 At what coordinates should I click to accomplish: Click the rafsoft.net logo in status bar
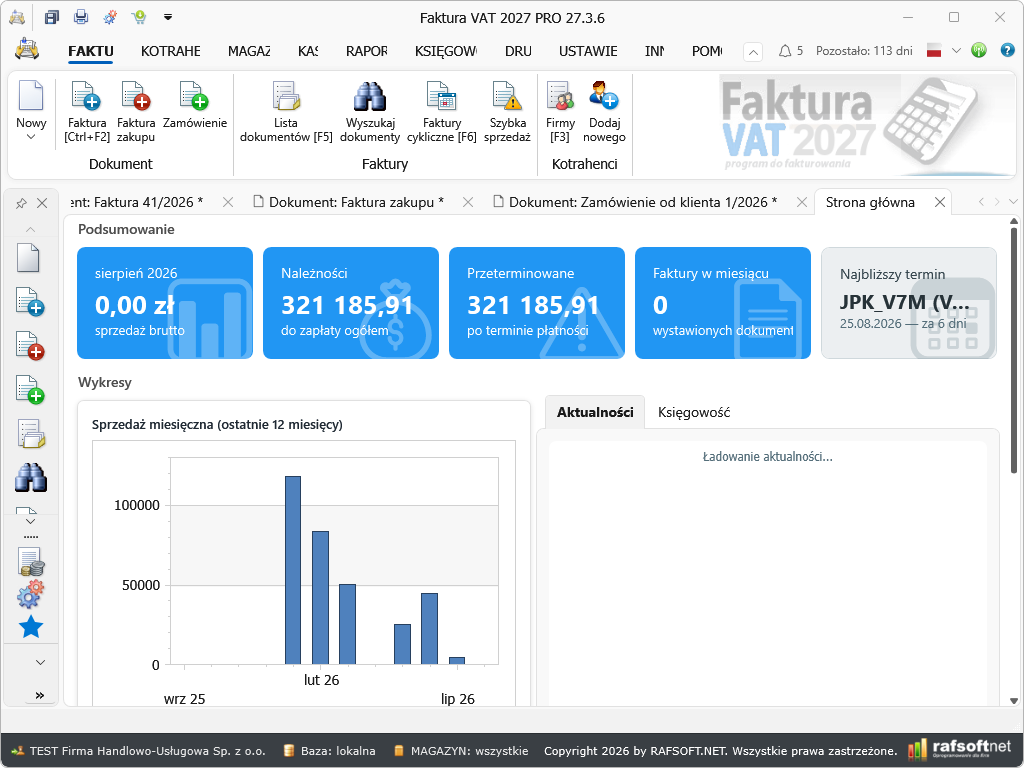959,748
